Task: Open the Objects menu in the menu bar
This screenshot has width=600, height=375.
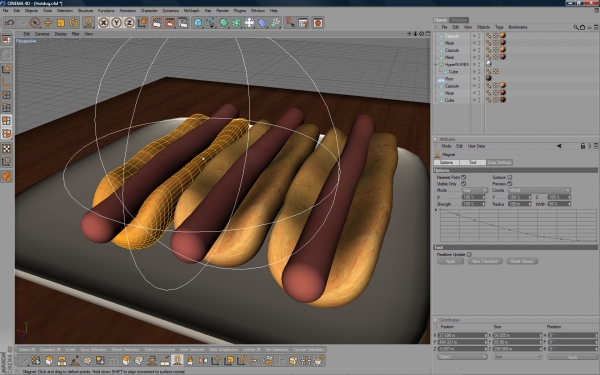Action: 31,11
